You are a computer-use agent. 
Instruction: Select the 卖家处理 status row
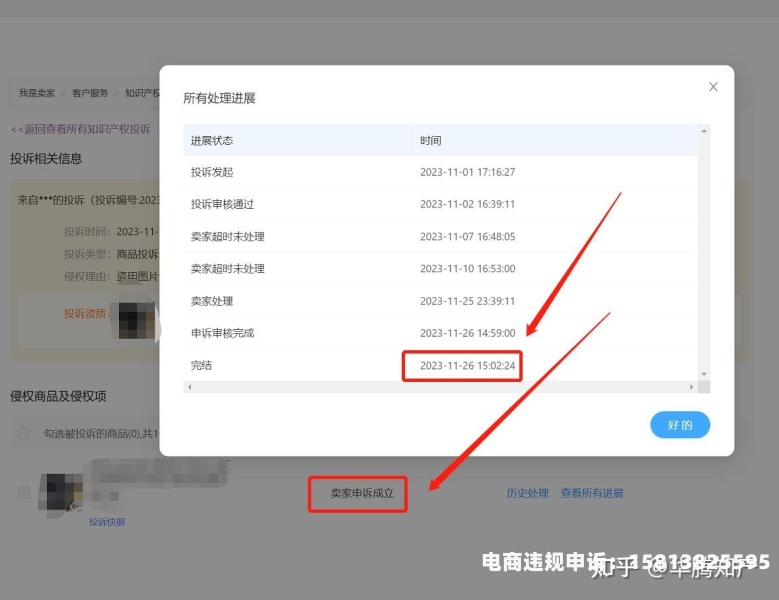click(440, 301)
